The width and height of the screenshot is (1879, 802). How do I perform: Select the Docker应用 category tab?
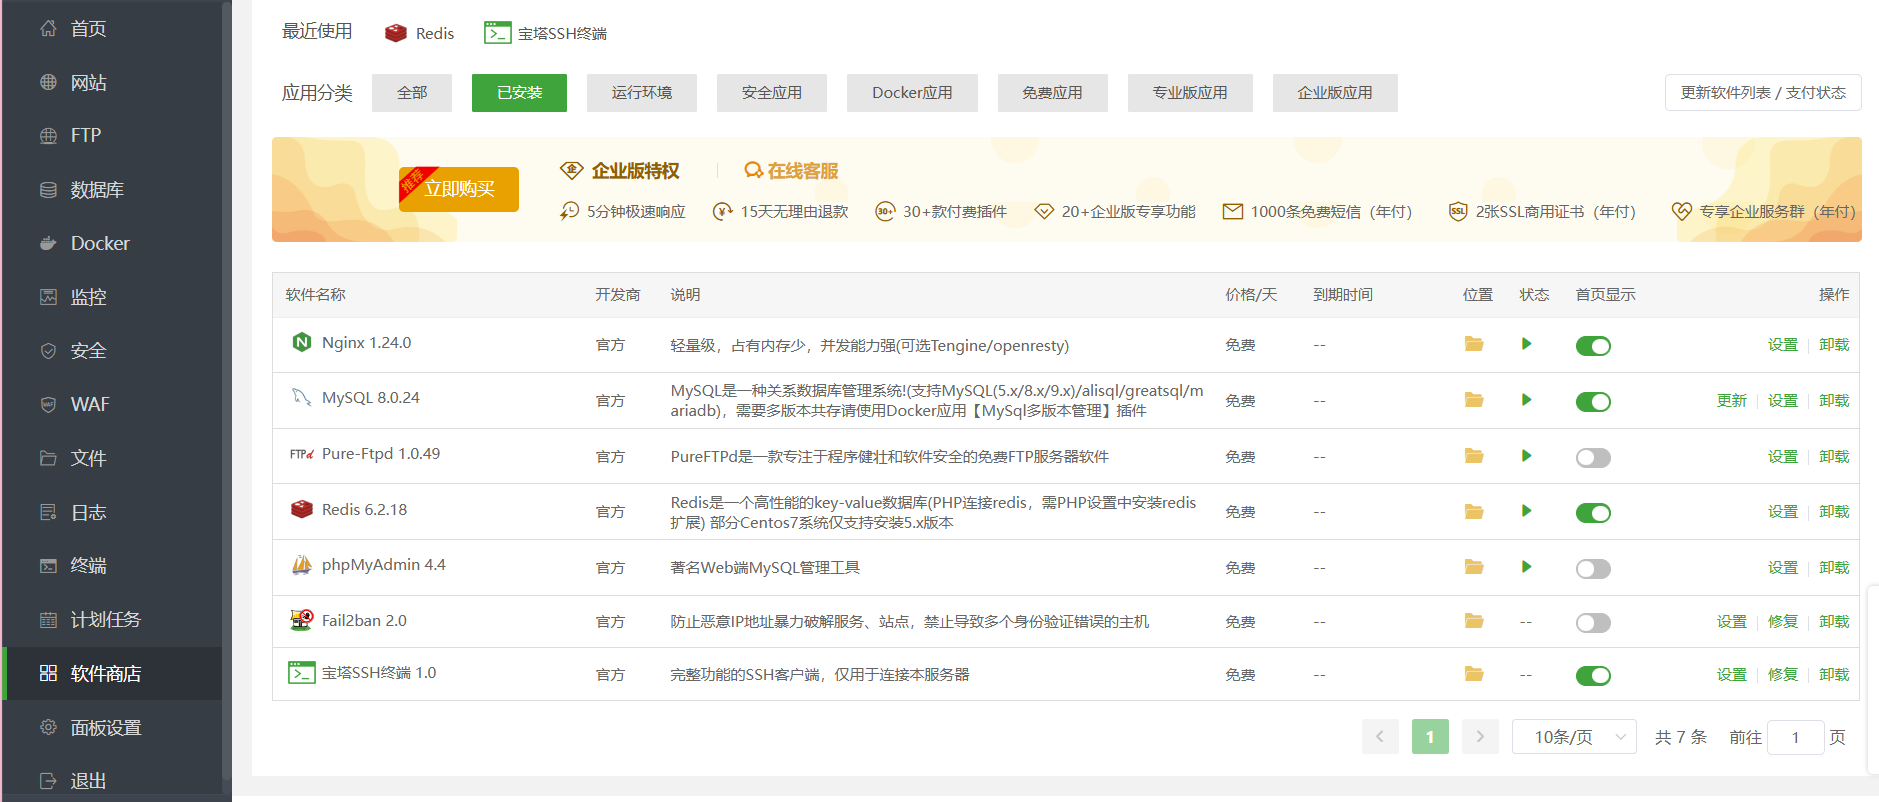(x=912, y=93)
